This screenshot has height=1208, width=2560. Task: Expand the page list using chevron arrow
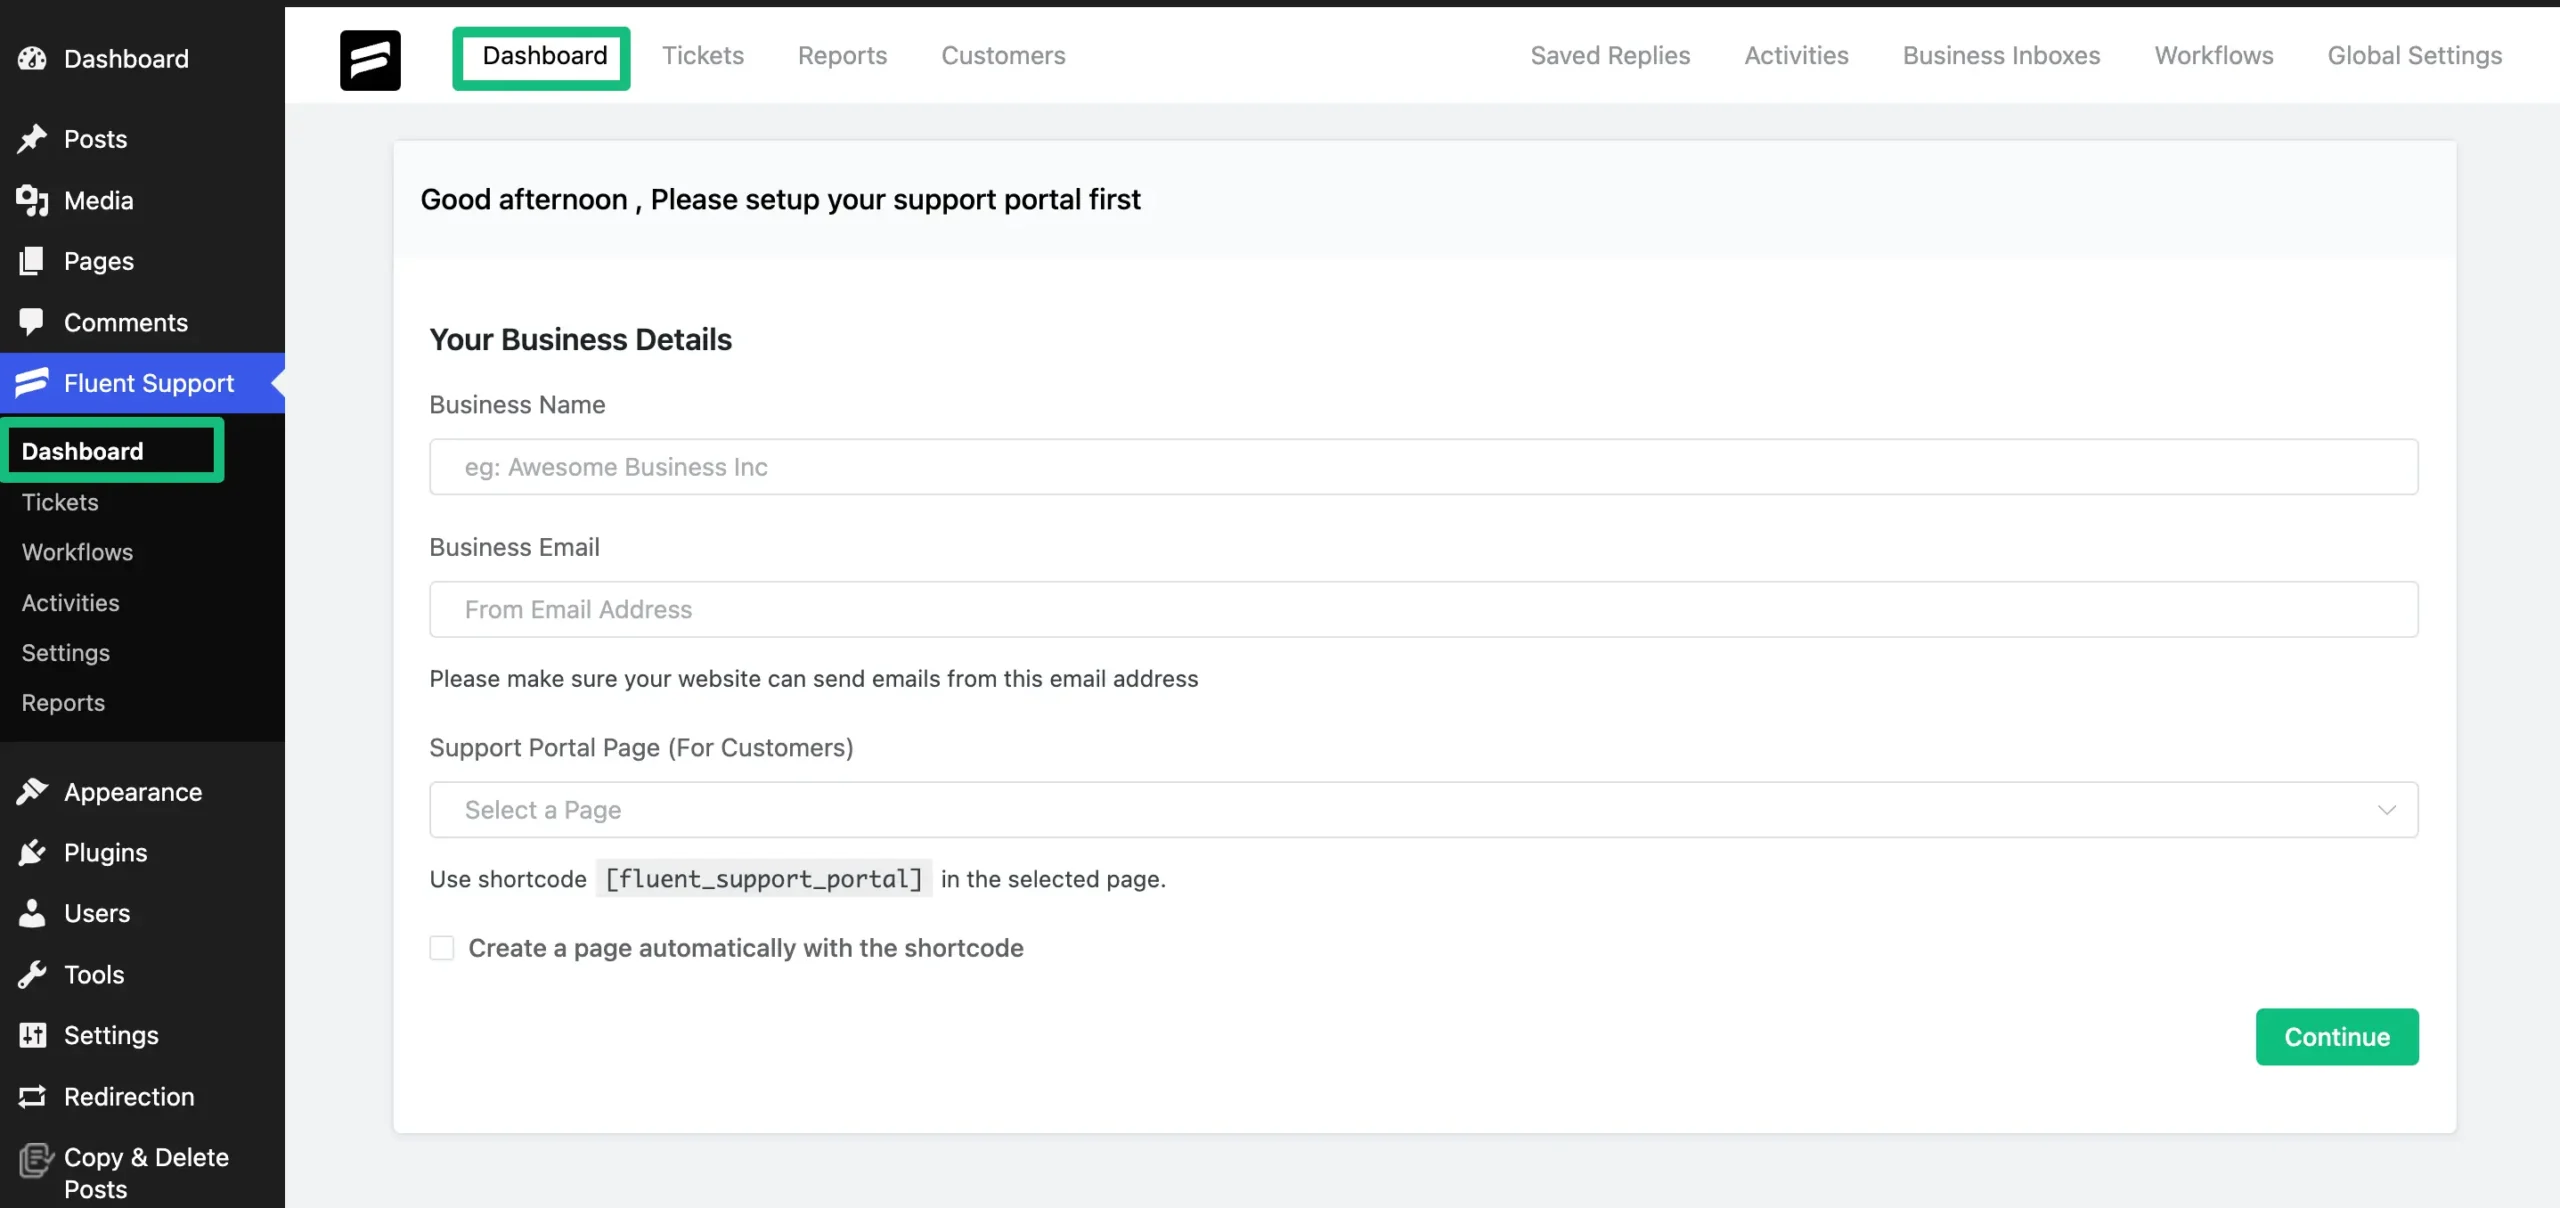click(x=2386, y=810)
